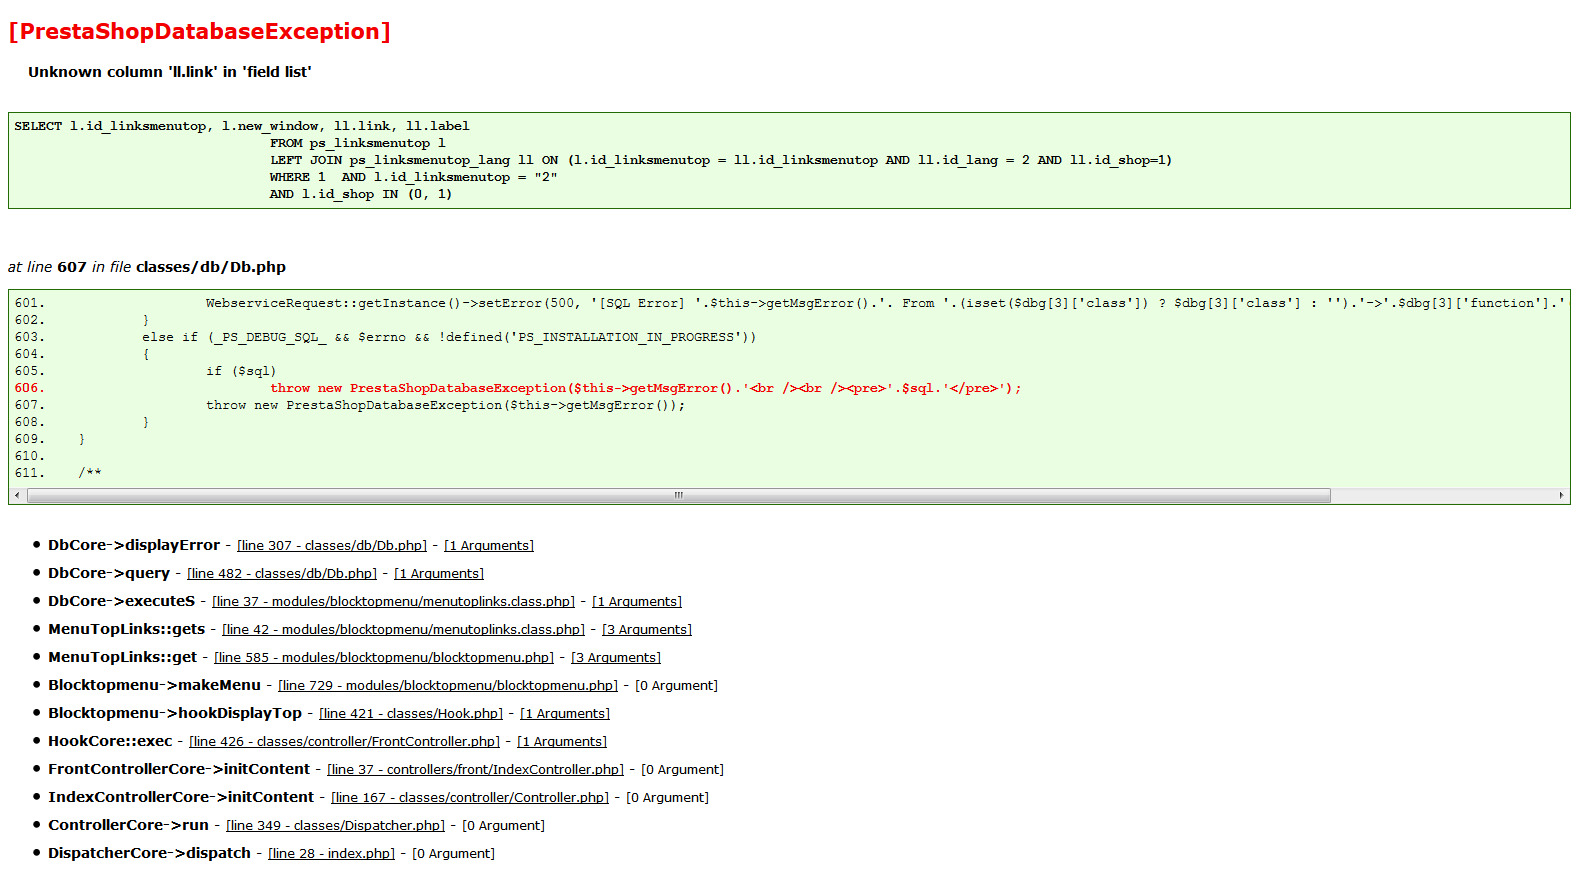1583x875 pixels.
Task: Click the "at line 607 in file" text
Action: pos(147,267)
